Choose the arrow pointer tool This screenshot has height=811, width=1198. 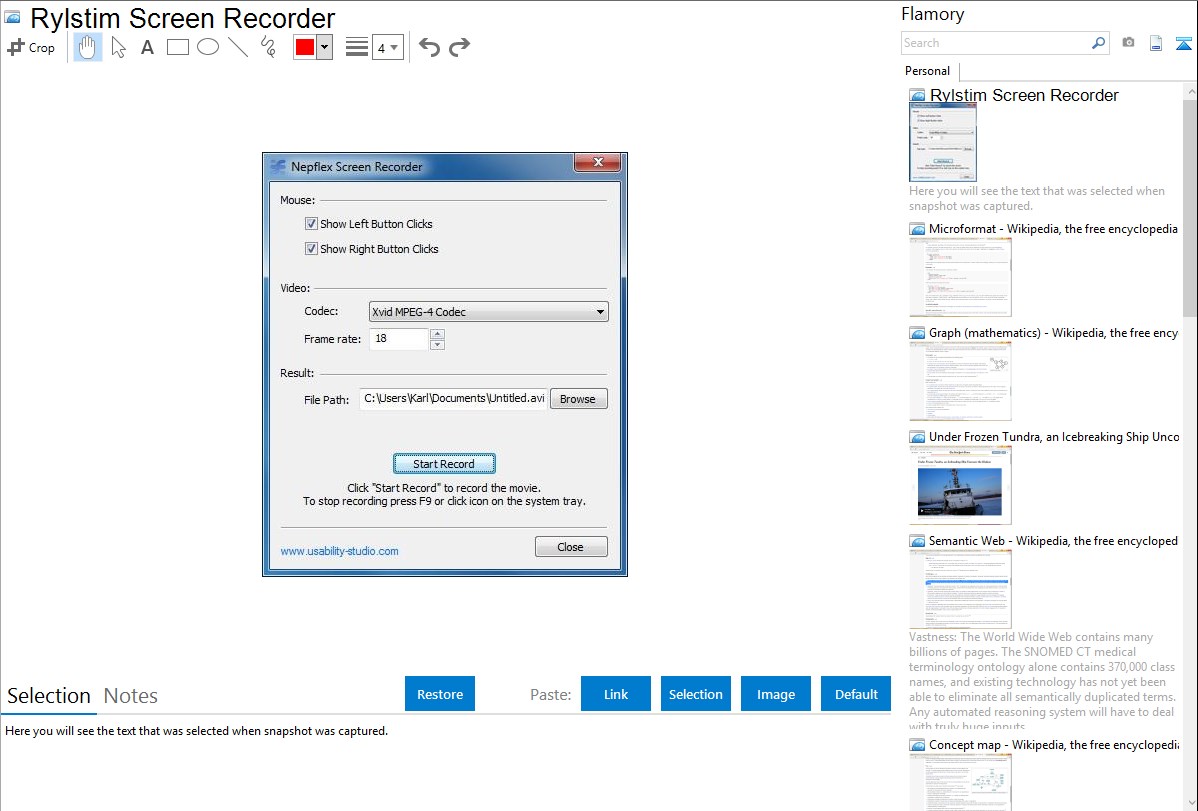118,47
